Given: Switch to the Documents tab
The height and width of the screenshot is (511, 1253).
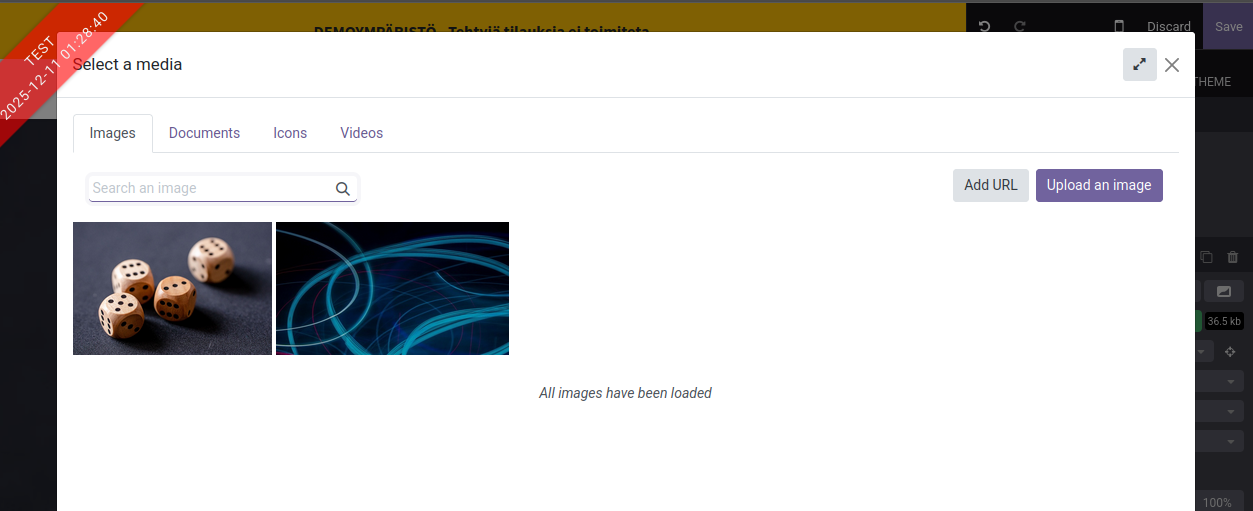Looking at the screenshot, I should pos(204,133).
